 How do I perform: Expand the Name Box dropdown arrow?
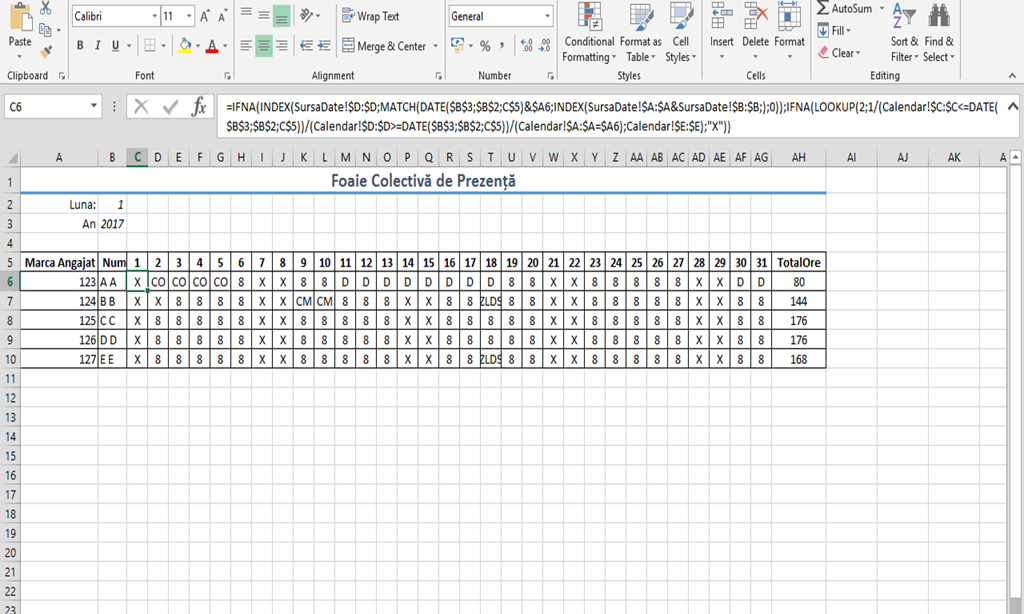pos(94,106)
